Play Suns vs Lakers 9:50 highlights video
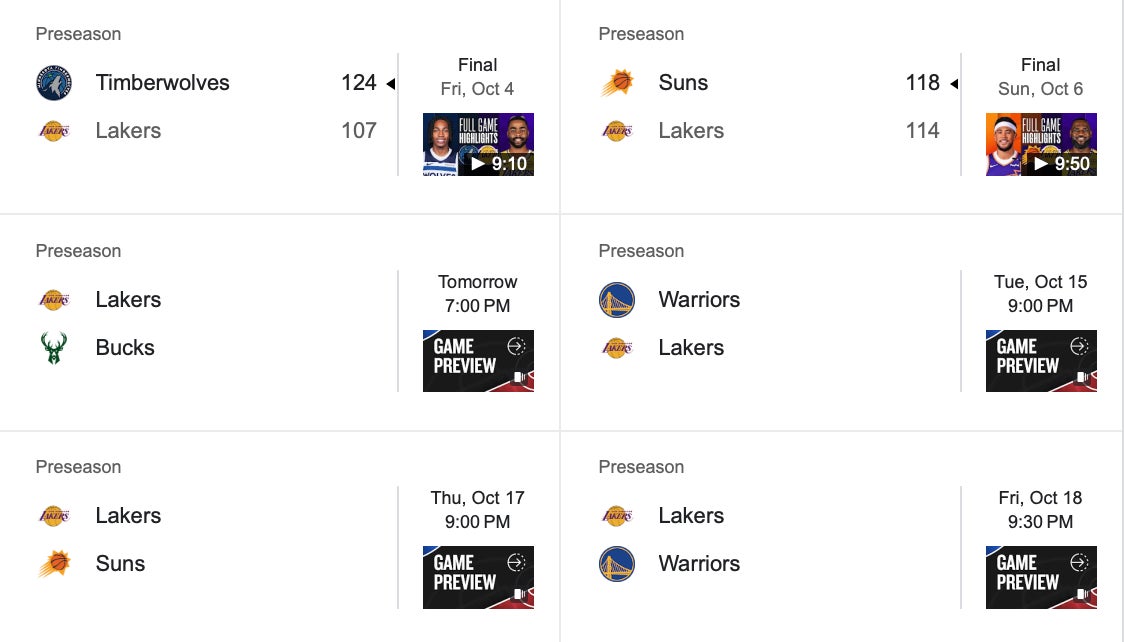The image size is (1124, 642). pos(1041,145)
